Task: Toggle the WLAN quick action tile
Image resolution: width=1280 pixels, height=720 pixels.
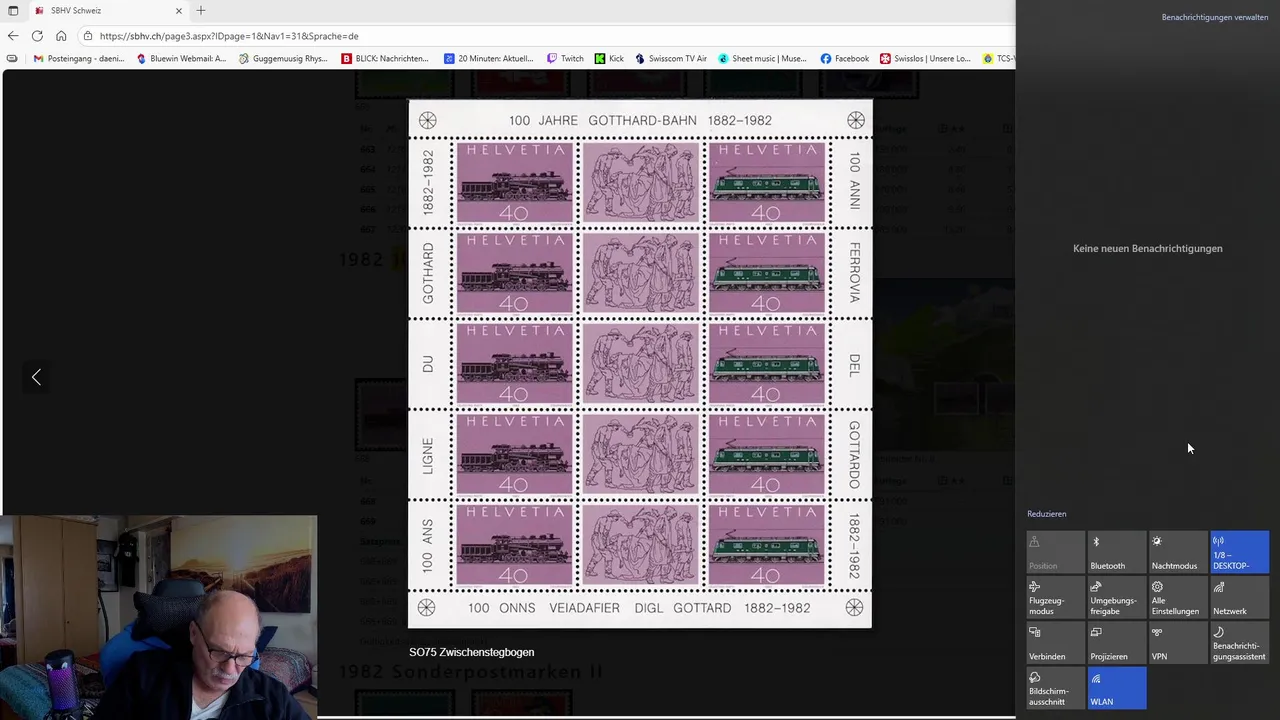Action: pyautogui.click(x=1116, y=689)
